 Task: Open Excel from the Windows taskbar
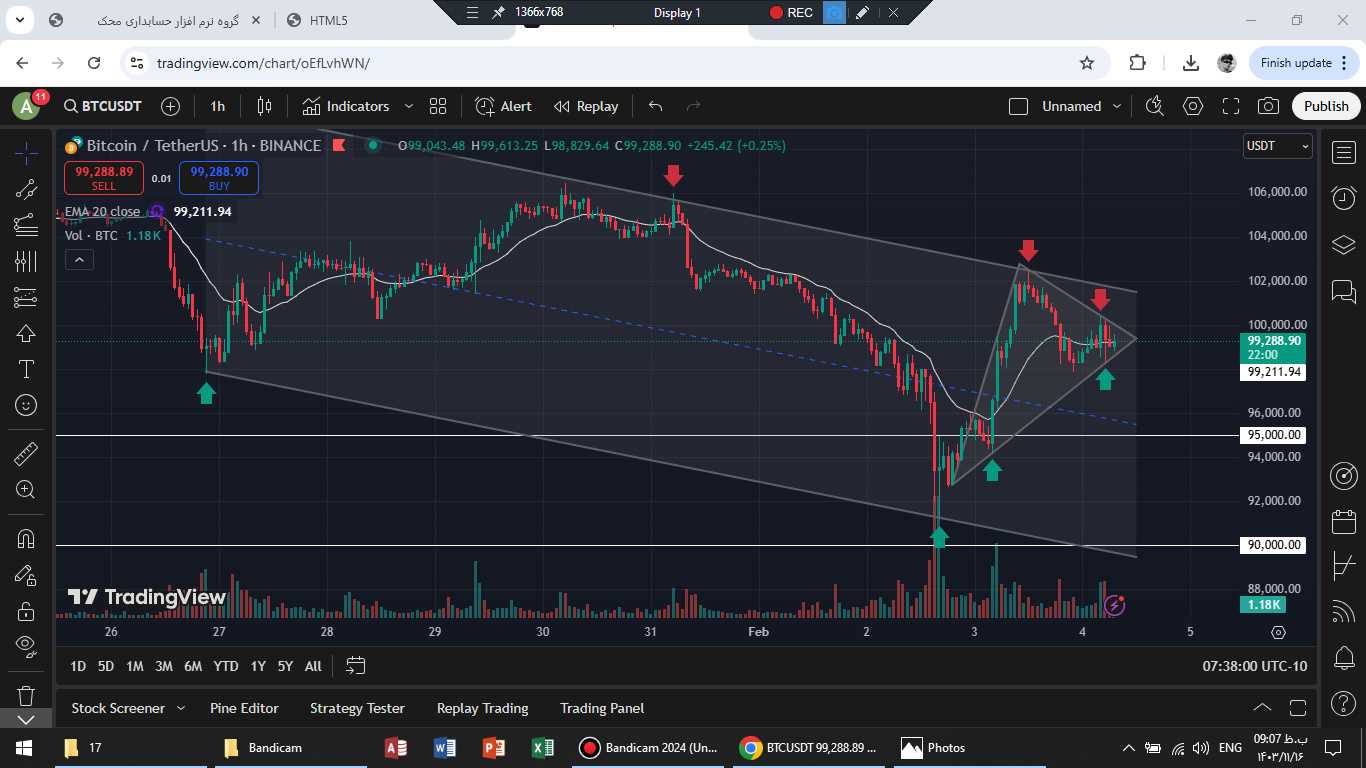542,747
